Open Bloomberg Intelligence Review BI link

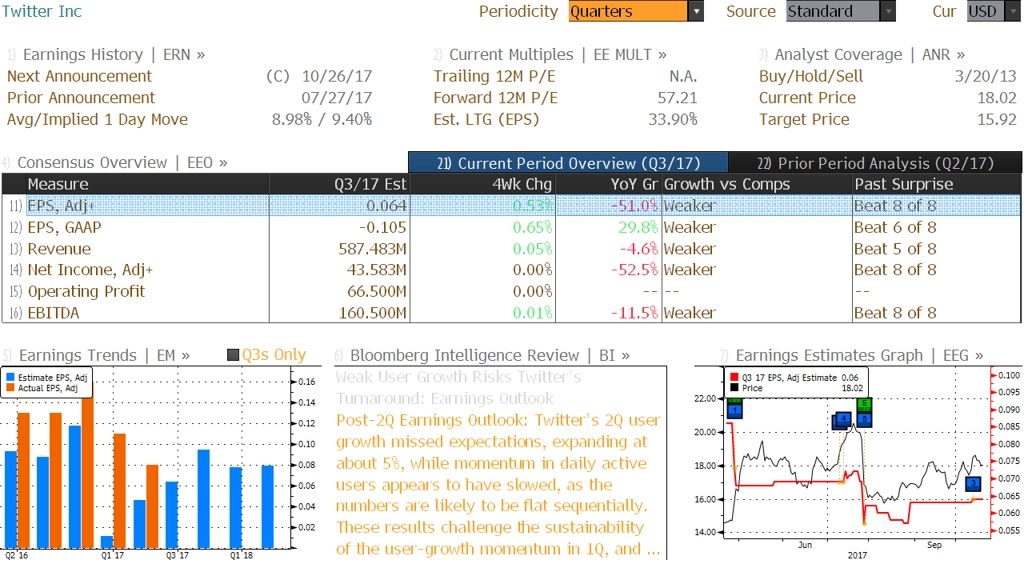(490, 355)
